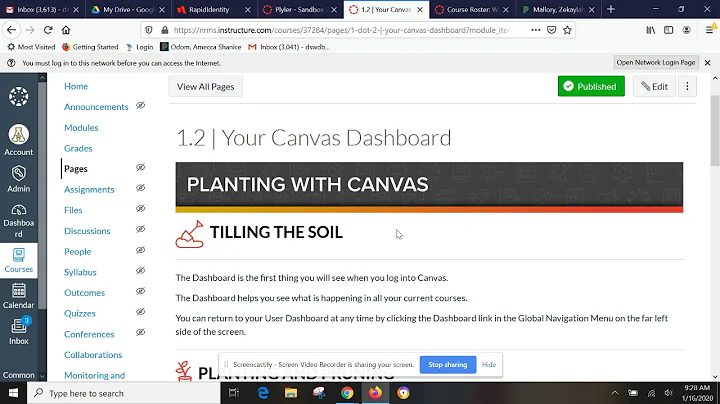Click the Pocket save icon in address bar
The width and height of the screenshot is (720, 404).
[x=552, y=30]
